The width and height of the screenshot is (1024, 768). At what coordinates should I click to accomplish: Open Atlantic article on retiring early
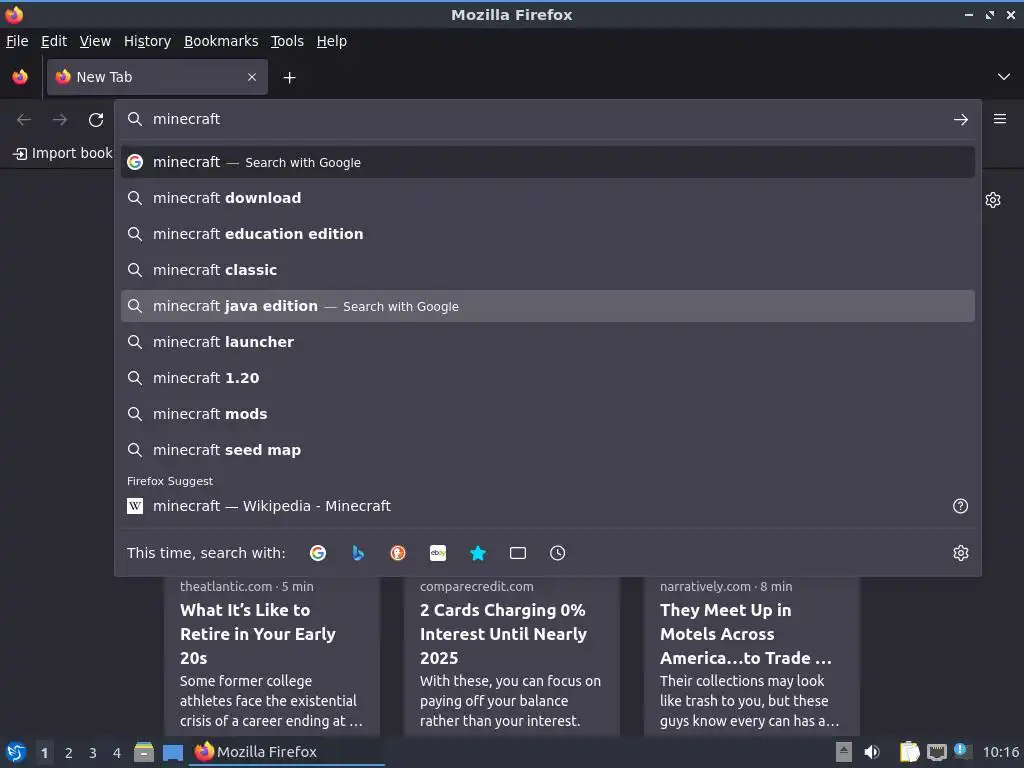[x=272, y=656]
